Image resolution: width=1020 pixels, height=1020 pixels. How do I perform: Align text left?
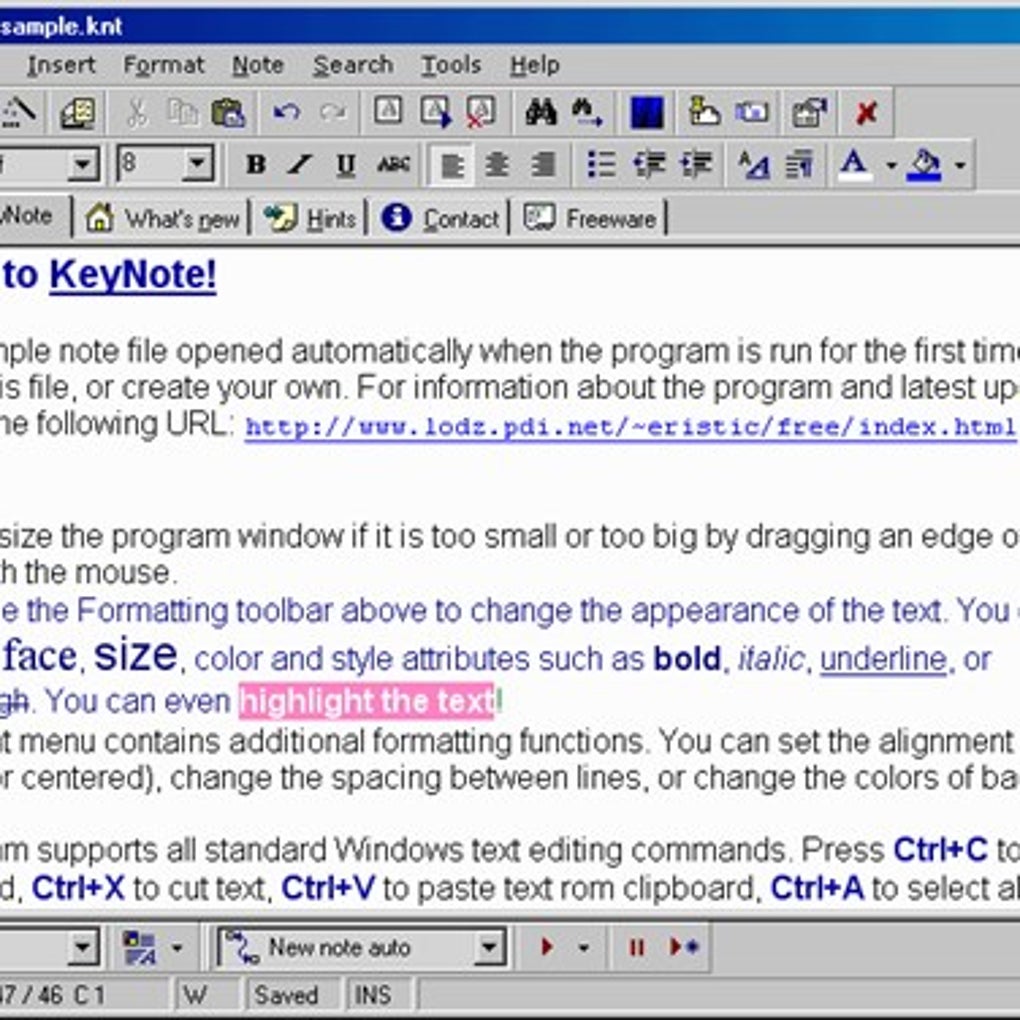[x=451, y=165]
